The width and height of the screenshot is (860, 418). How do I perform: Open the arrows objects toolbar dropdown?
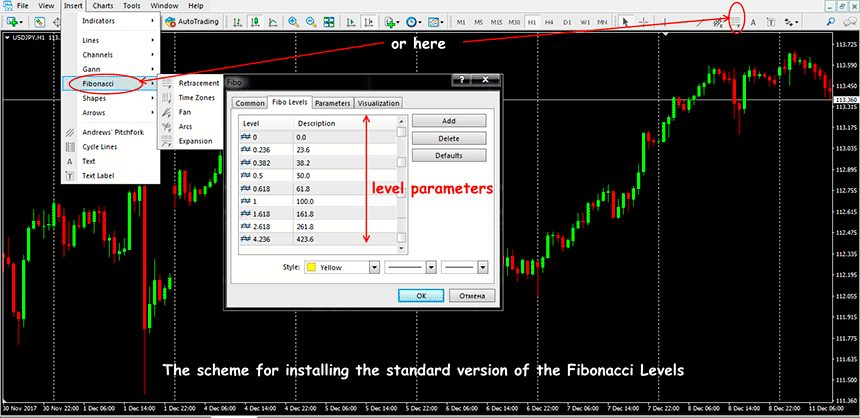790,22
